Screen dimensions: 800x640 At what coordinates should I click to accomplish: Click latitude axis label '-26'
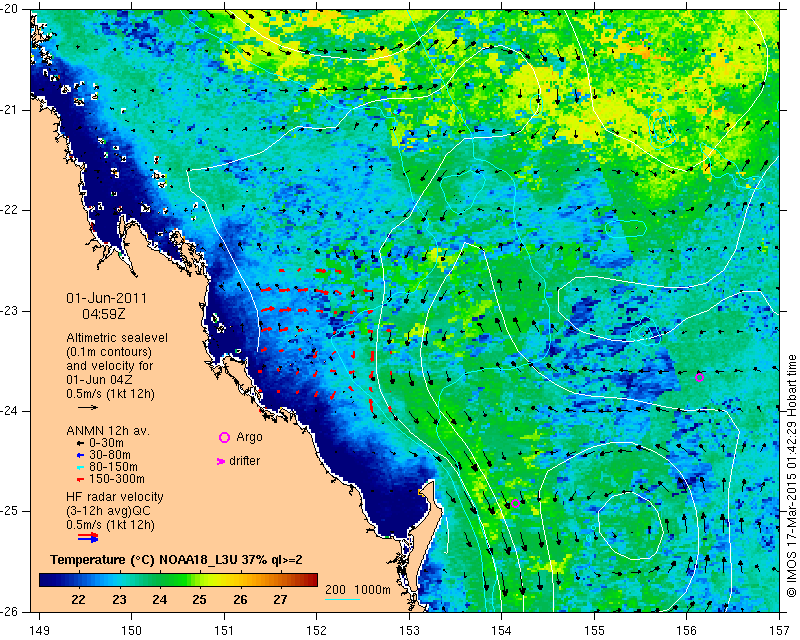pyautogui.click(x=9, y=611)
